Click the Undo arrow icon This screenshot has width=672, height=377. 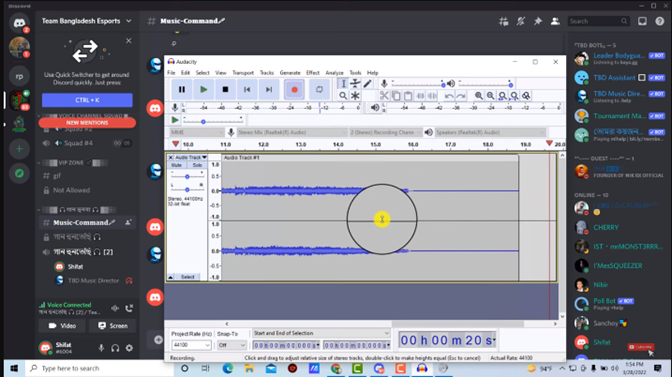449,96
